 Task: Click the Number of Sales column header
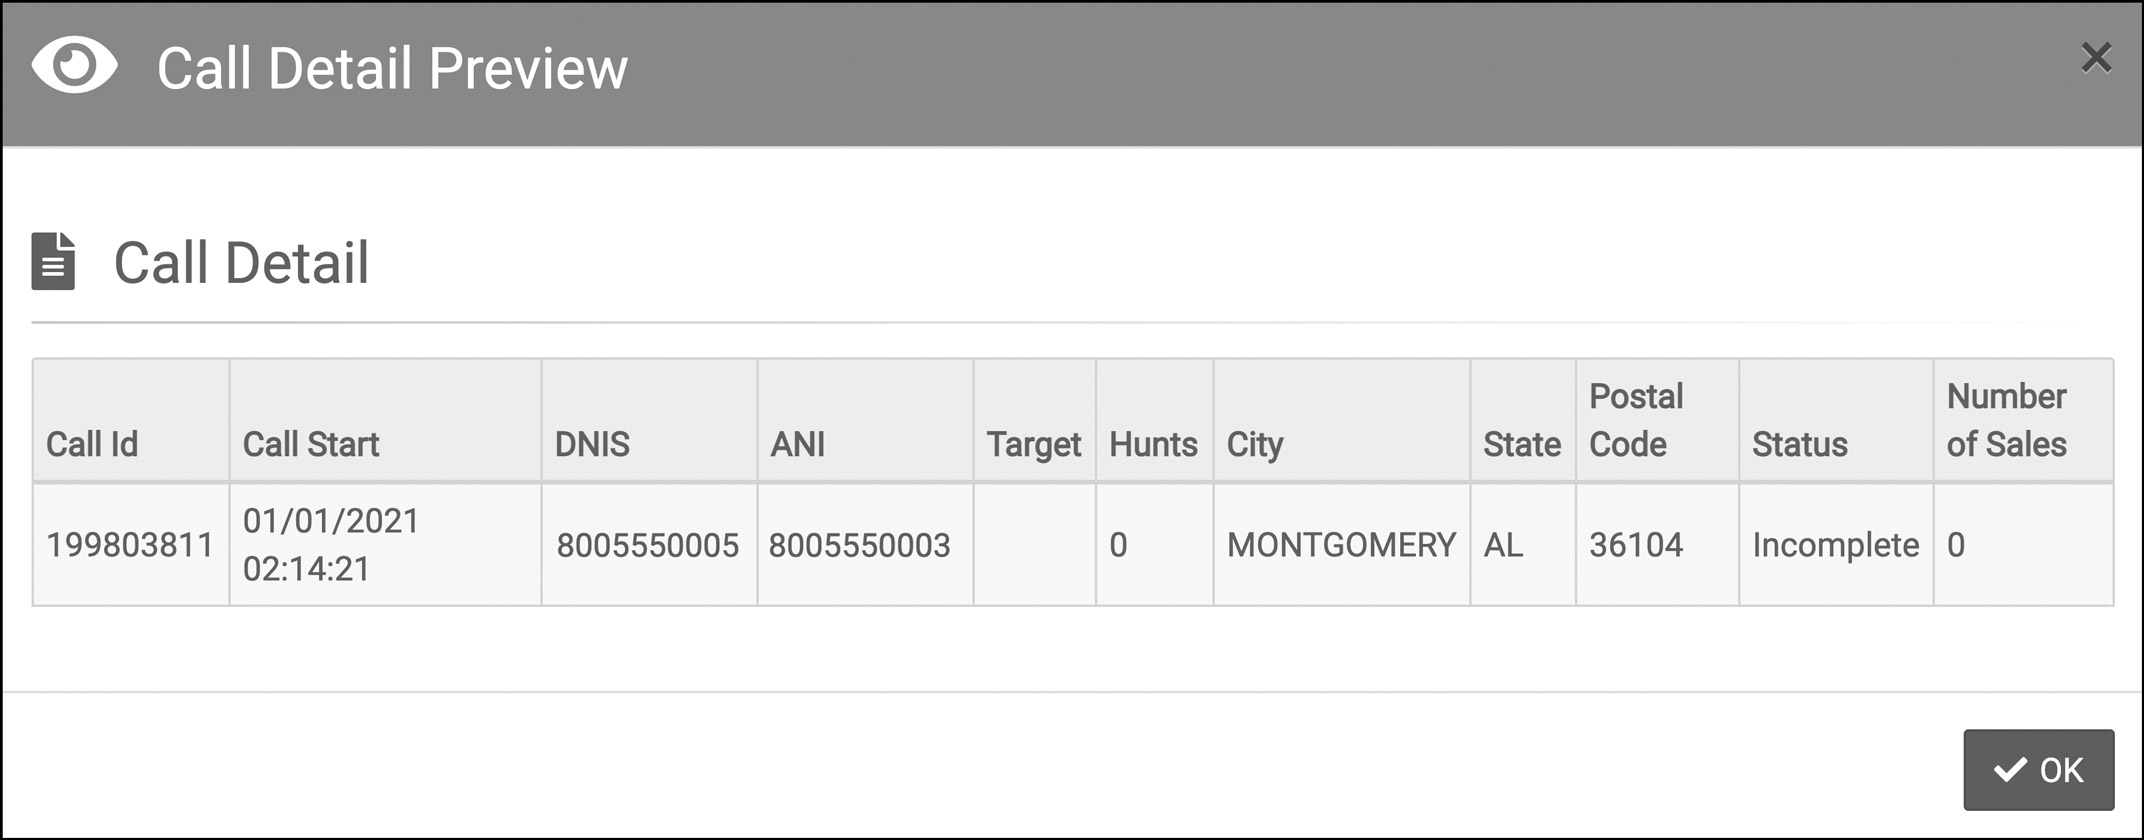coord(2024,421)
